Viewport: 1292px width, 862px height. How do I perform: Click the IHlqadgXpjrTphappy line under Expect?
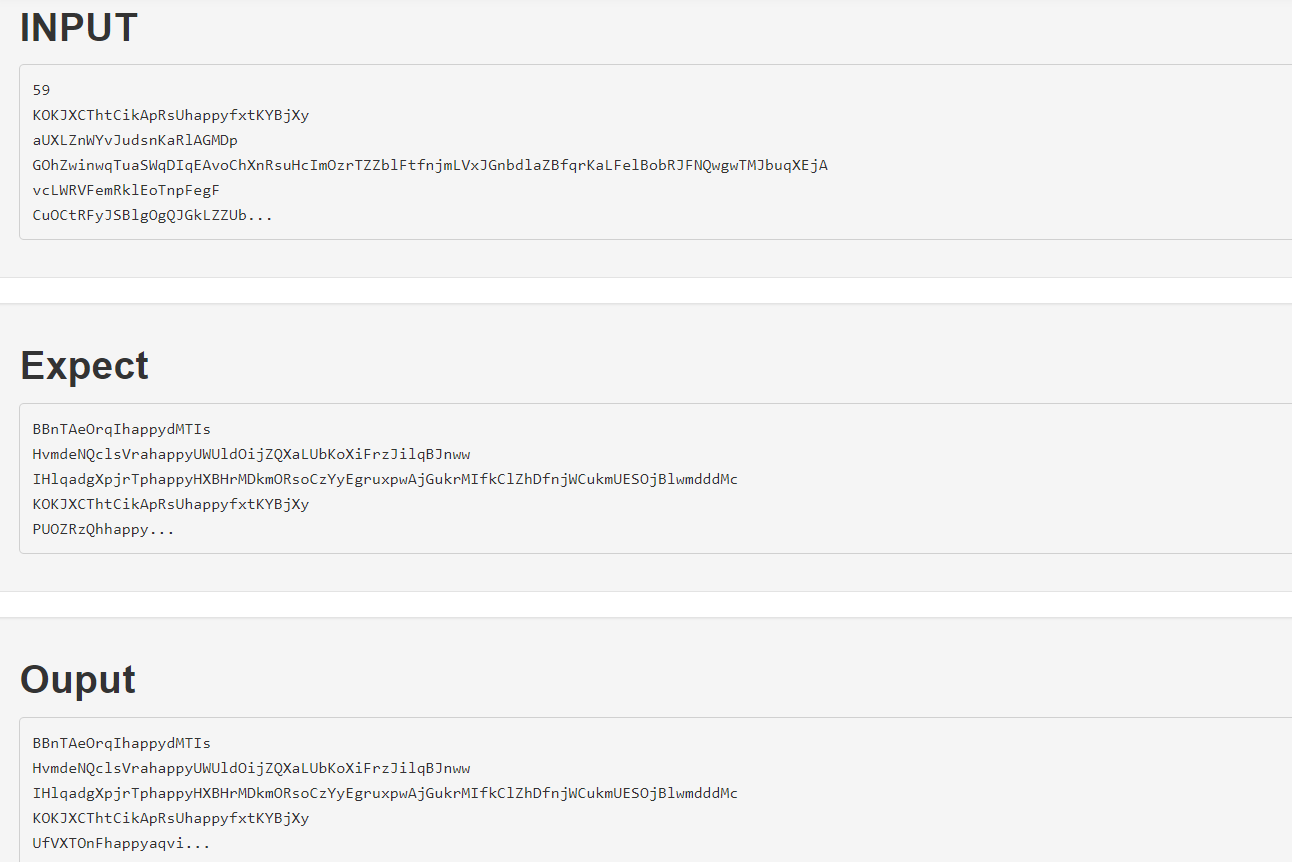pyautogui.click(x=385, y=480)
